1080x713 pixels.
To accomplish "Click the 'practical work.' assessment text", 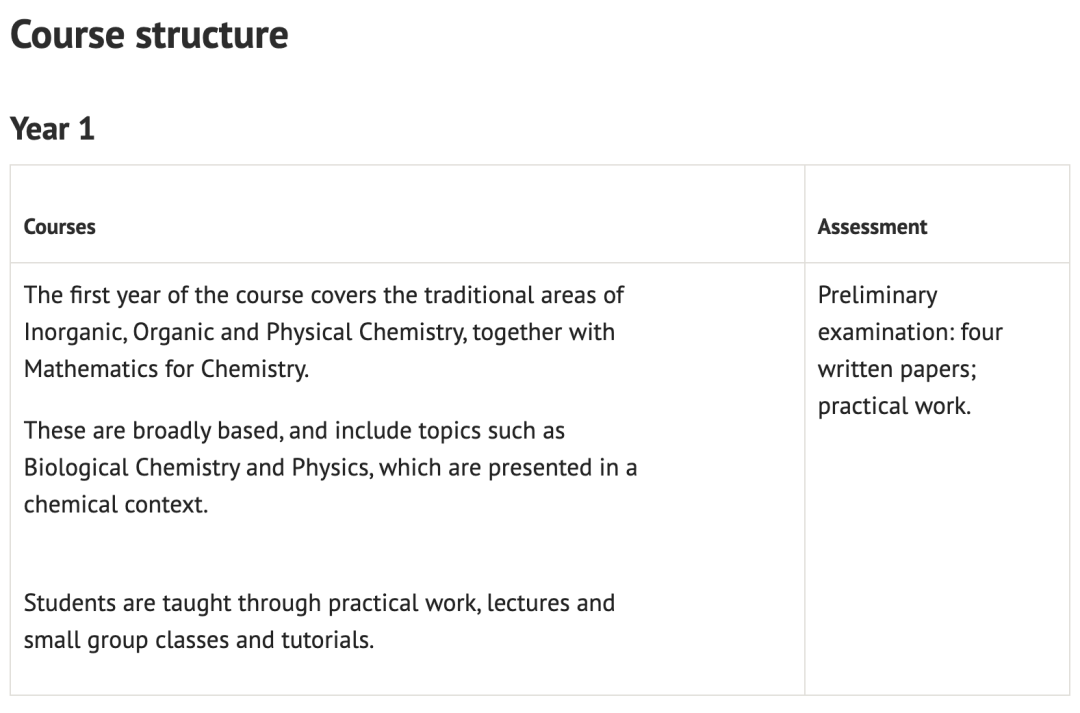I will (x=894, y=406).
